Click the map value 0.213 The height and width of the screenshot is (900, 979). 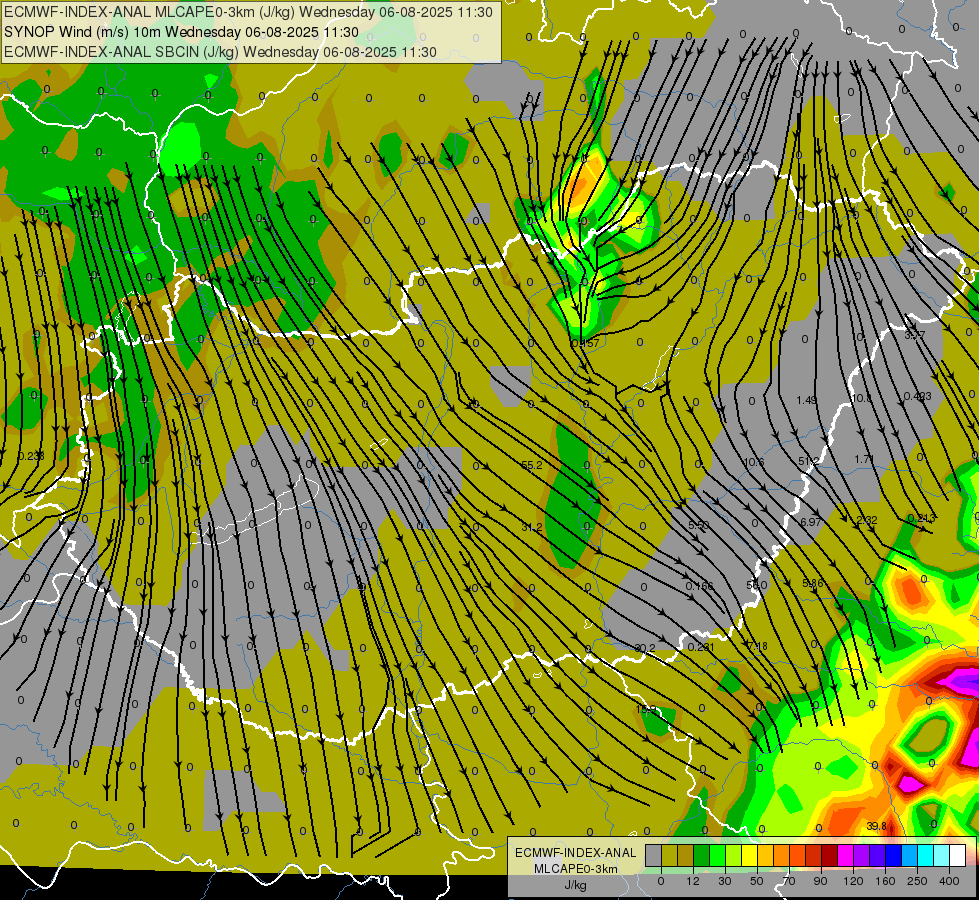point(922,518)
